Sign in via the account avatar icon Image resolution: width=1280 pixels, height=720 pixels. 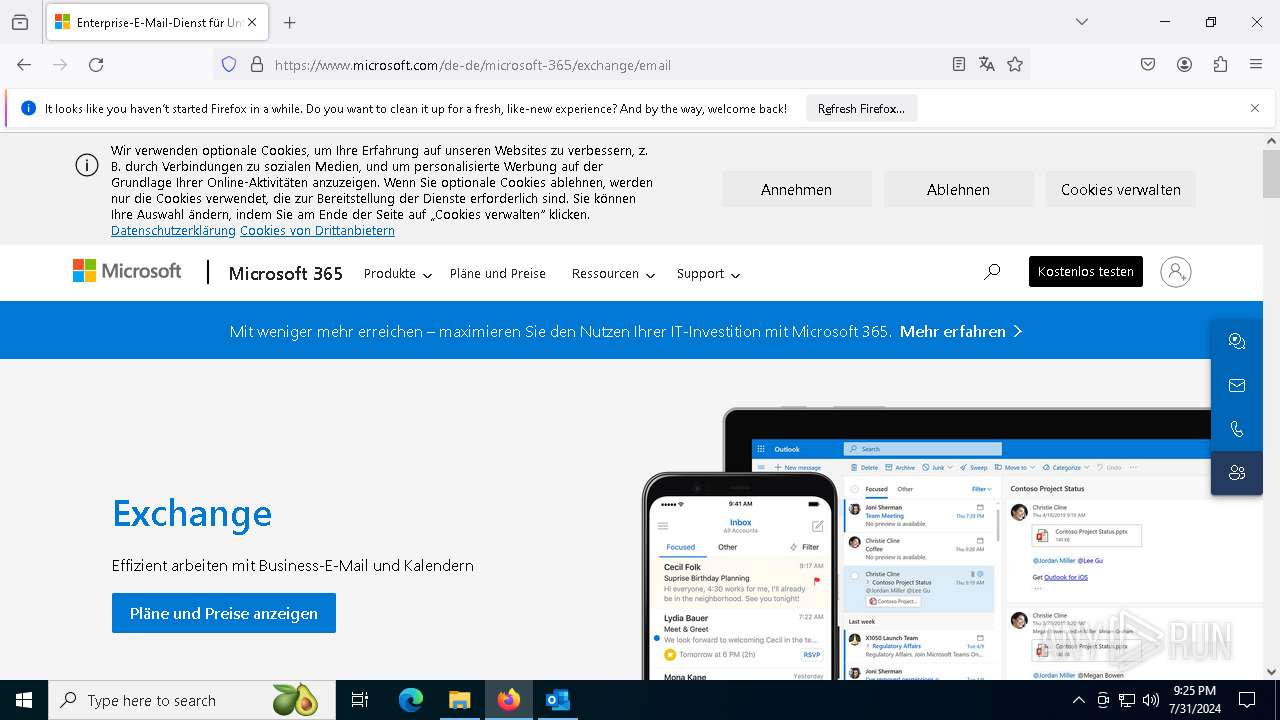pos(1176,272)
